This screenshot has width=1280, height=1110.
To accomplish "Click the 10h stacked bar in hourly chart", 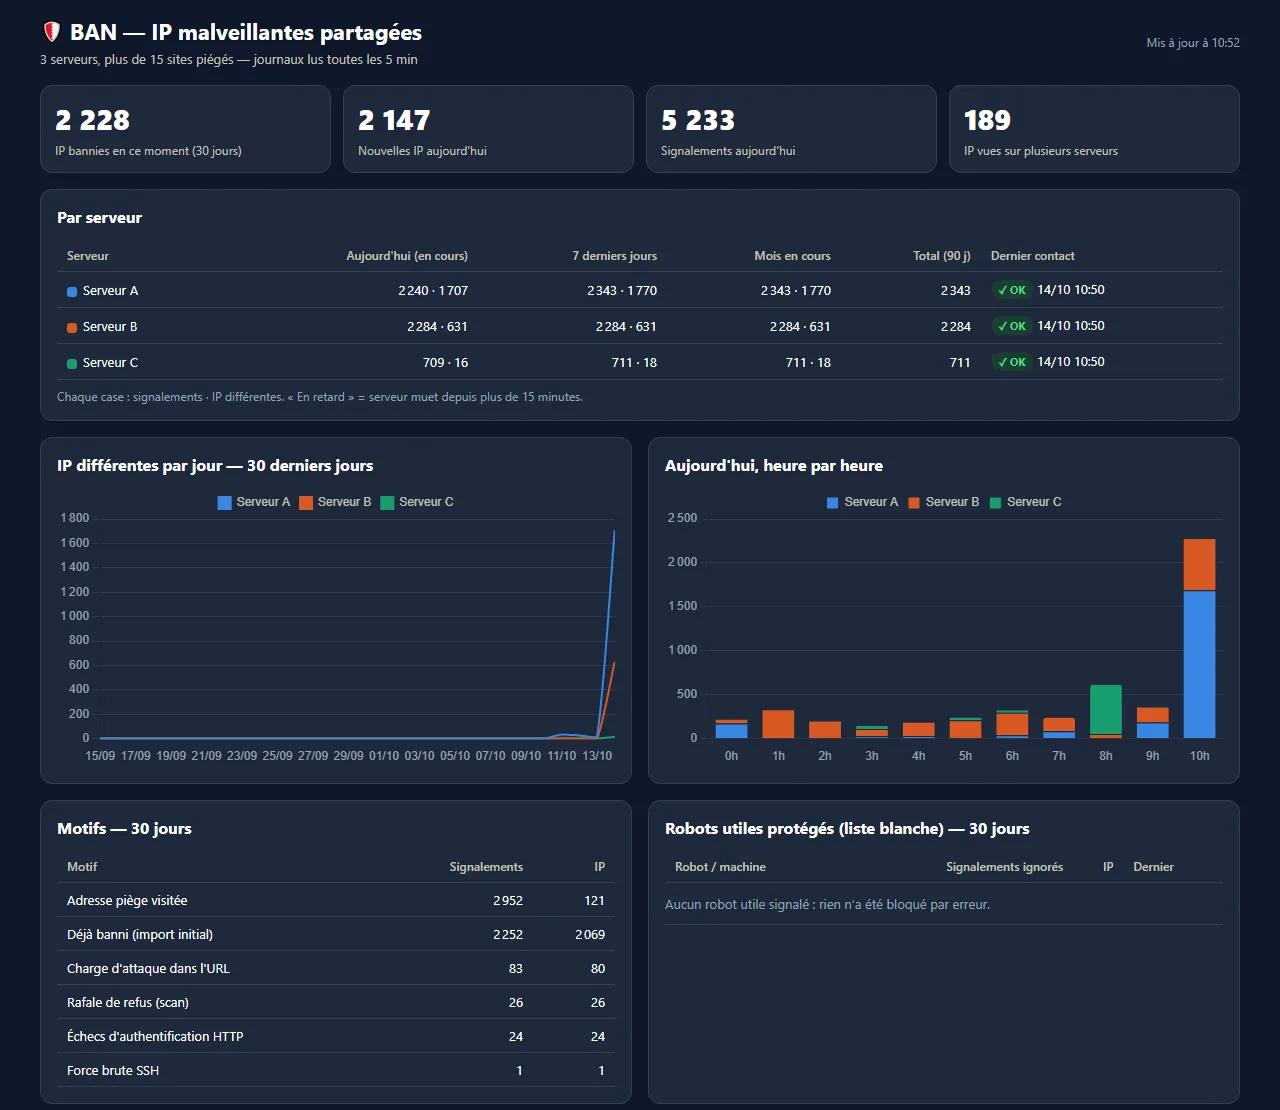I will tap(1199, 638).
